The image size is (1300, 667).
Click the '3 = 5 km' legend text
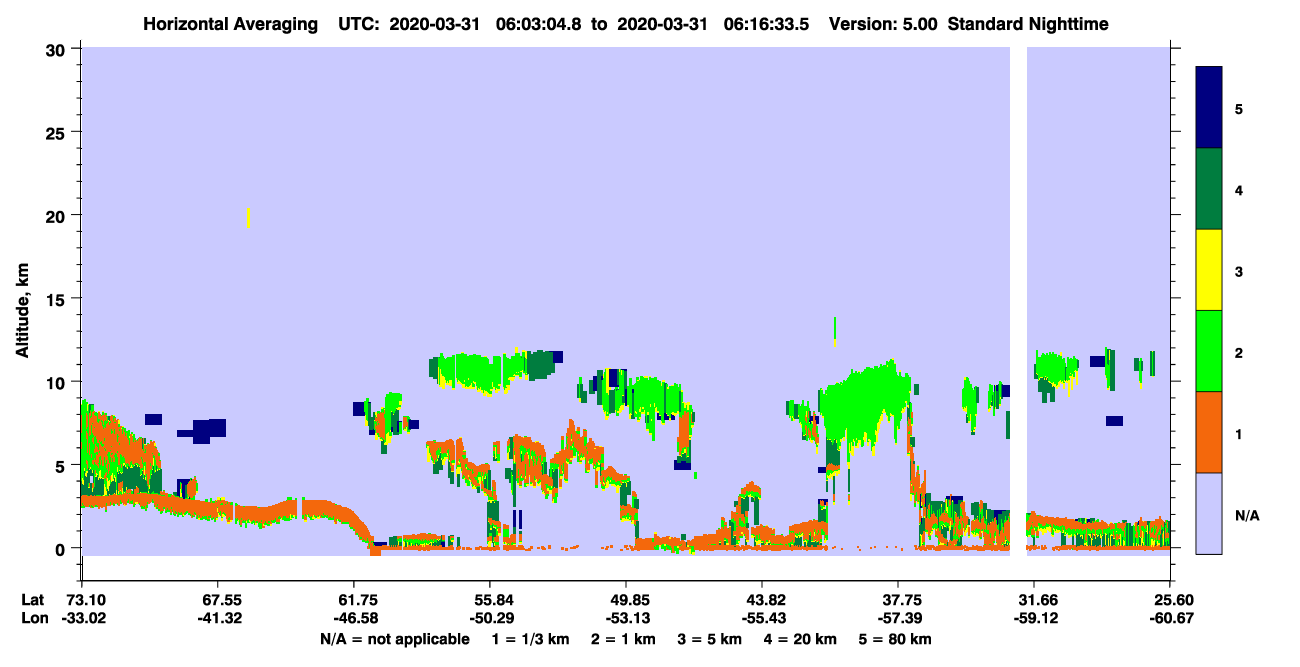(x=711, y=639)
